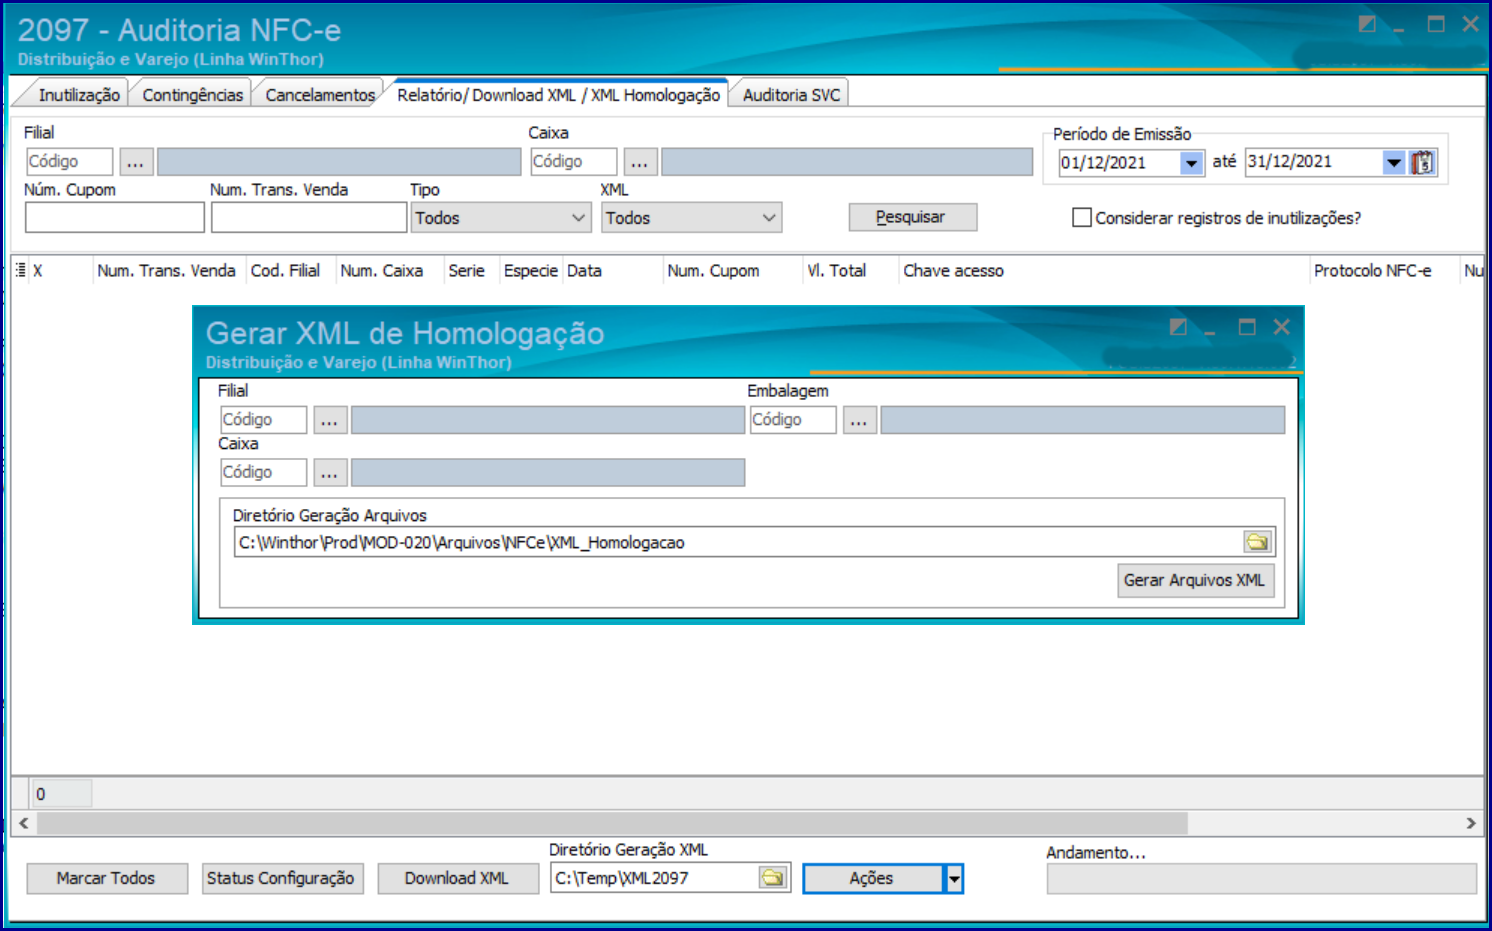Maximize the Gerar XML de Homologação dialog
Screen dimensions: 1492x931
[1247, 327]
